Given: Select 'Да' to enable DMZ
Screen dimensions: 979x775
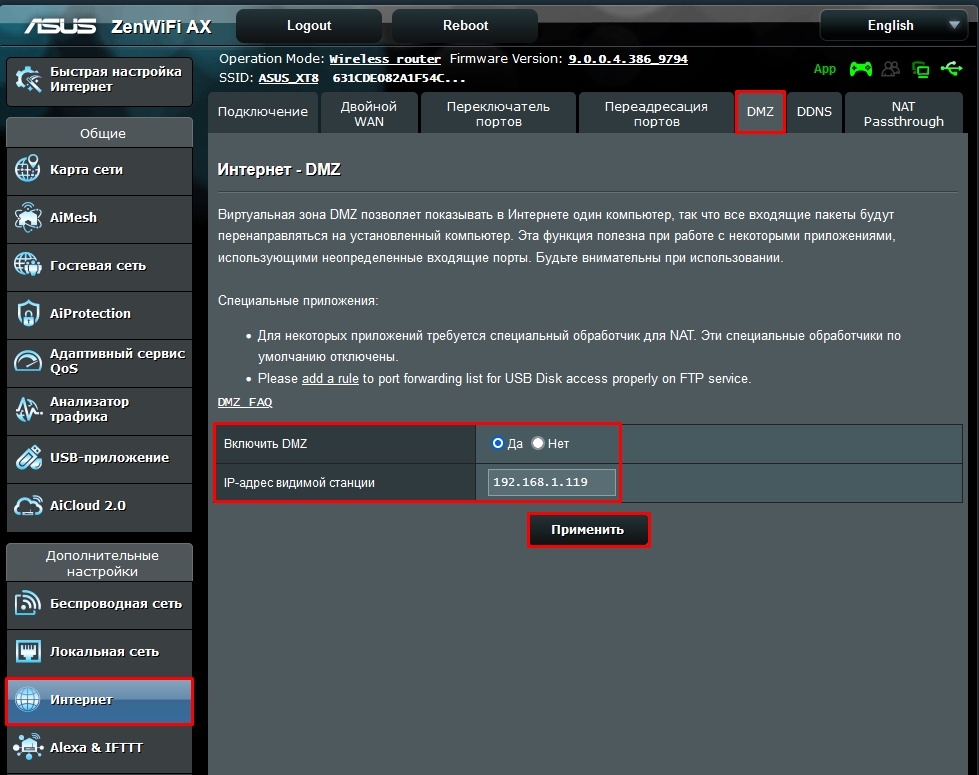Looking at the screenshot, I should 498,443.
